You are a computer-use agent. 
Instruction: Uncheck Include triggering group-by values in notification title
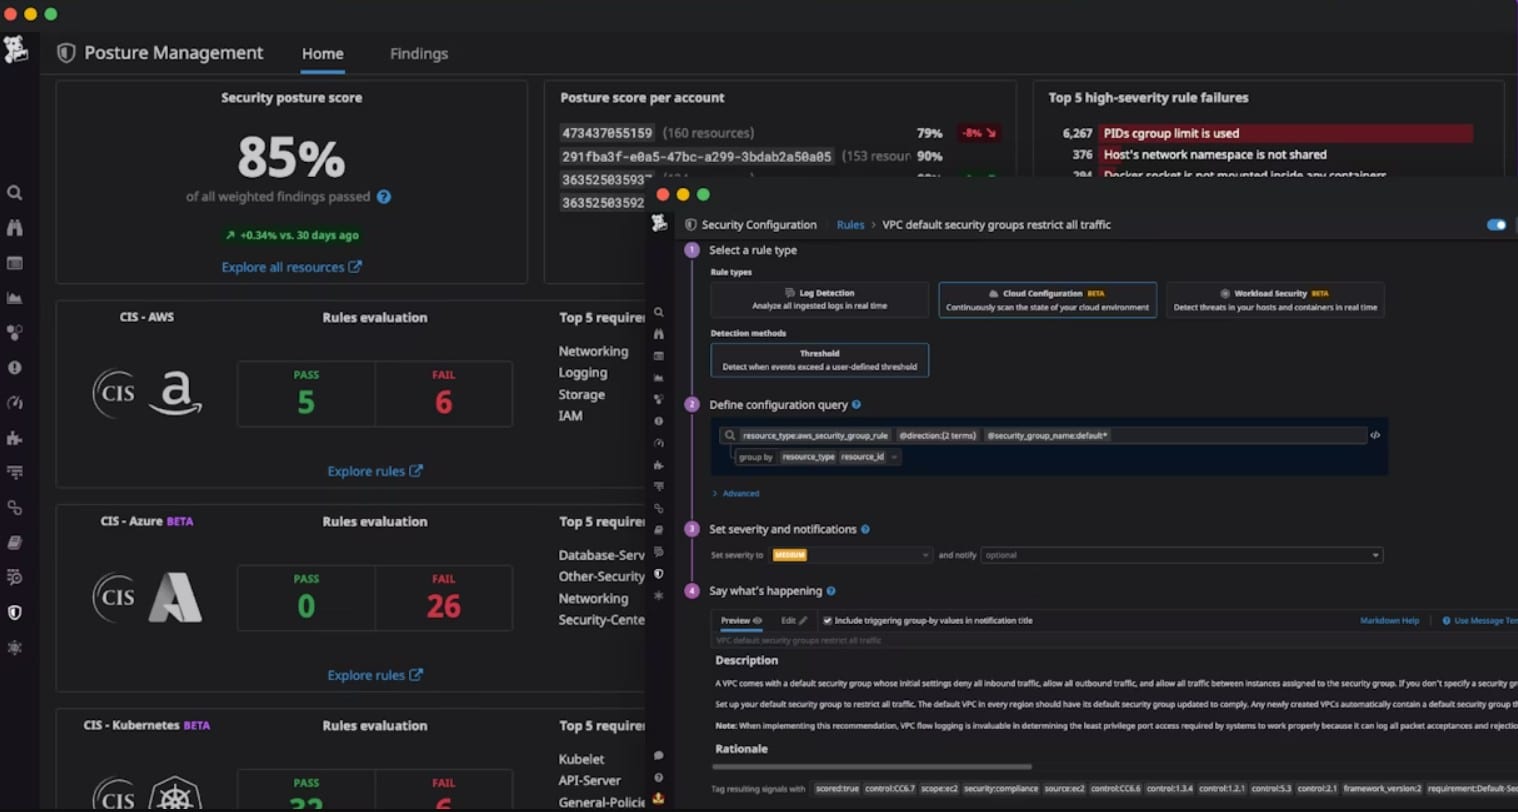825,620
